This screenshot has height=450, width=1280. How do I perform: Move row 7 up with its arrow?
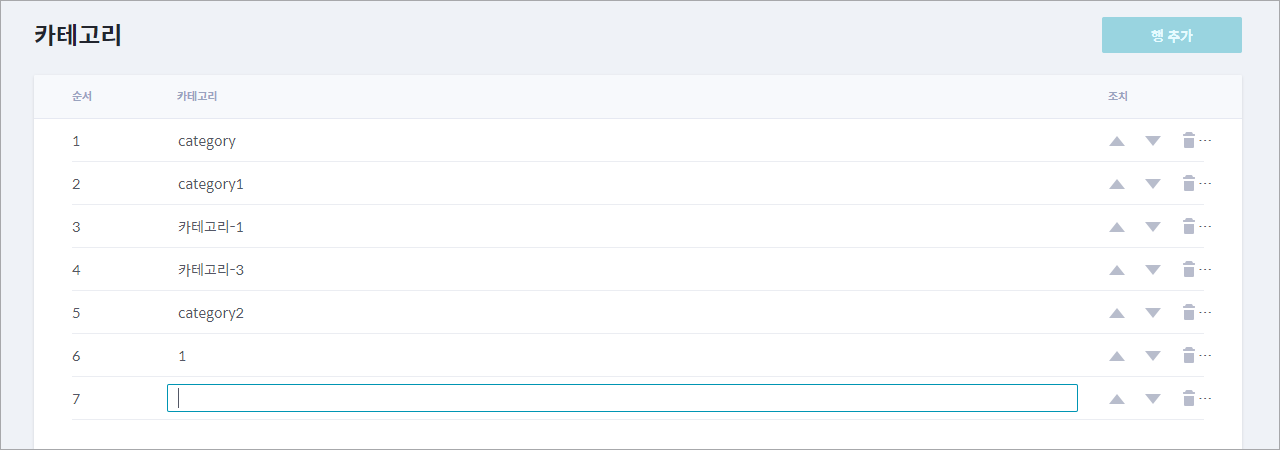tap(1117, 399)
